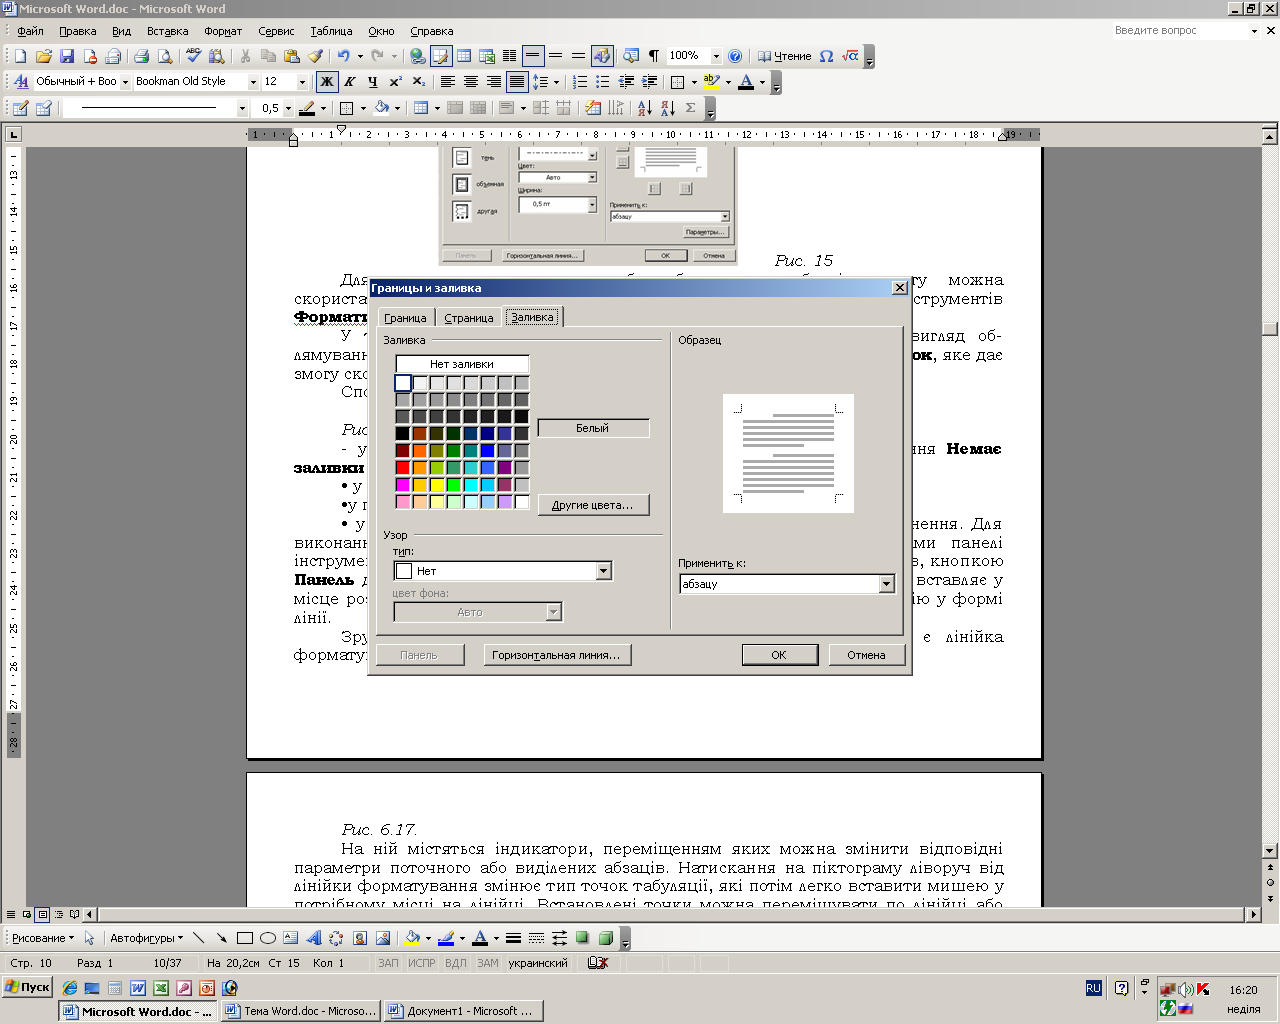Open the 100% zoom dropdown

pos(716,56)
